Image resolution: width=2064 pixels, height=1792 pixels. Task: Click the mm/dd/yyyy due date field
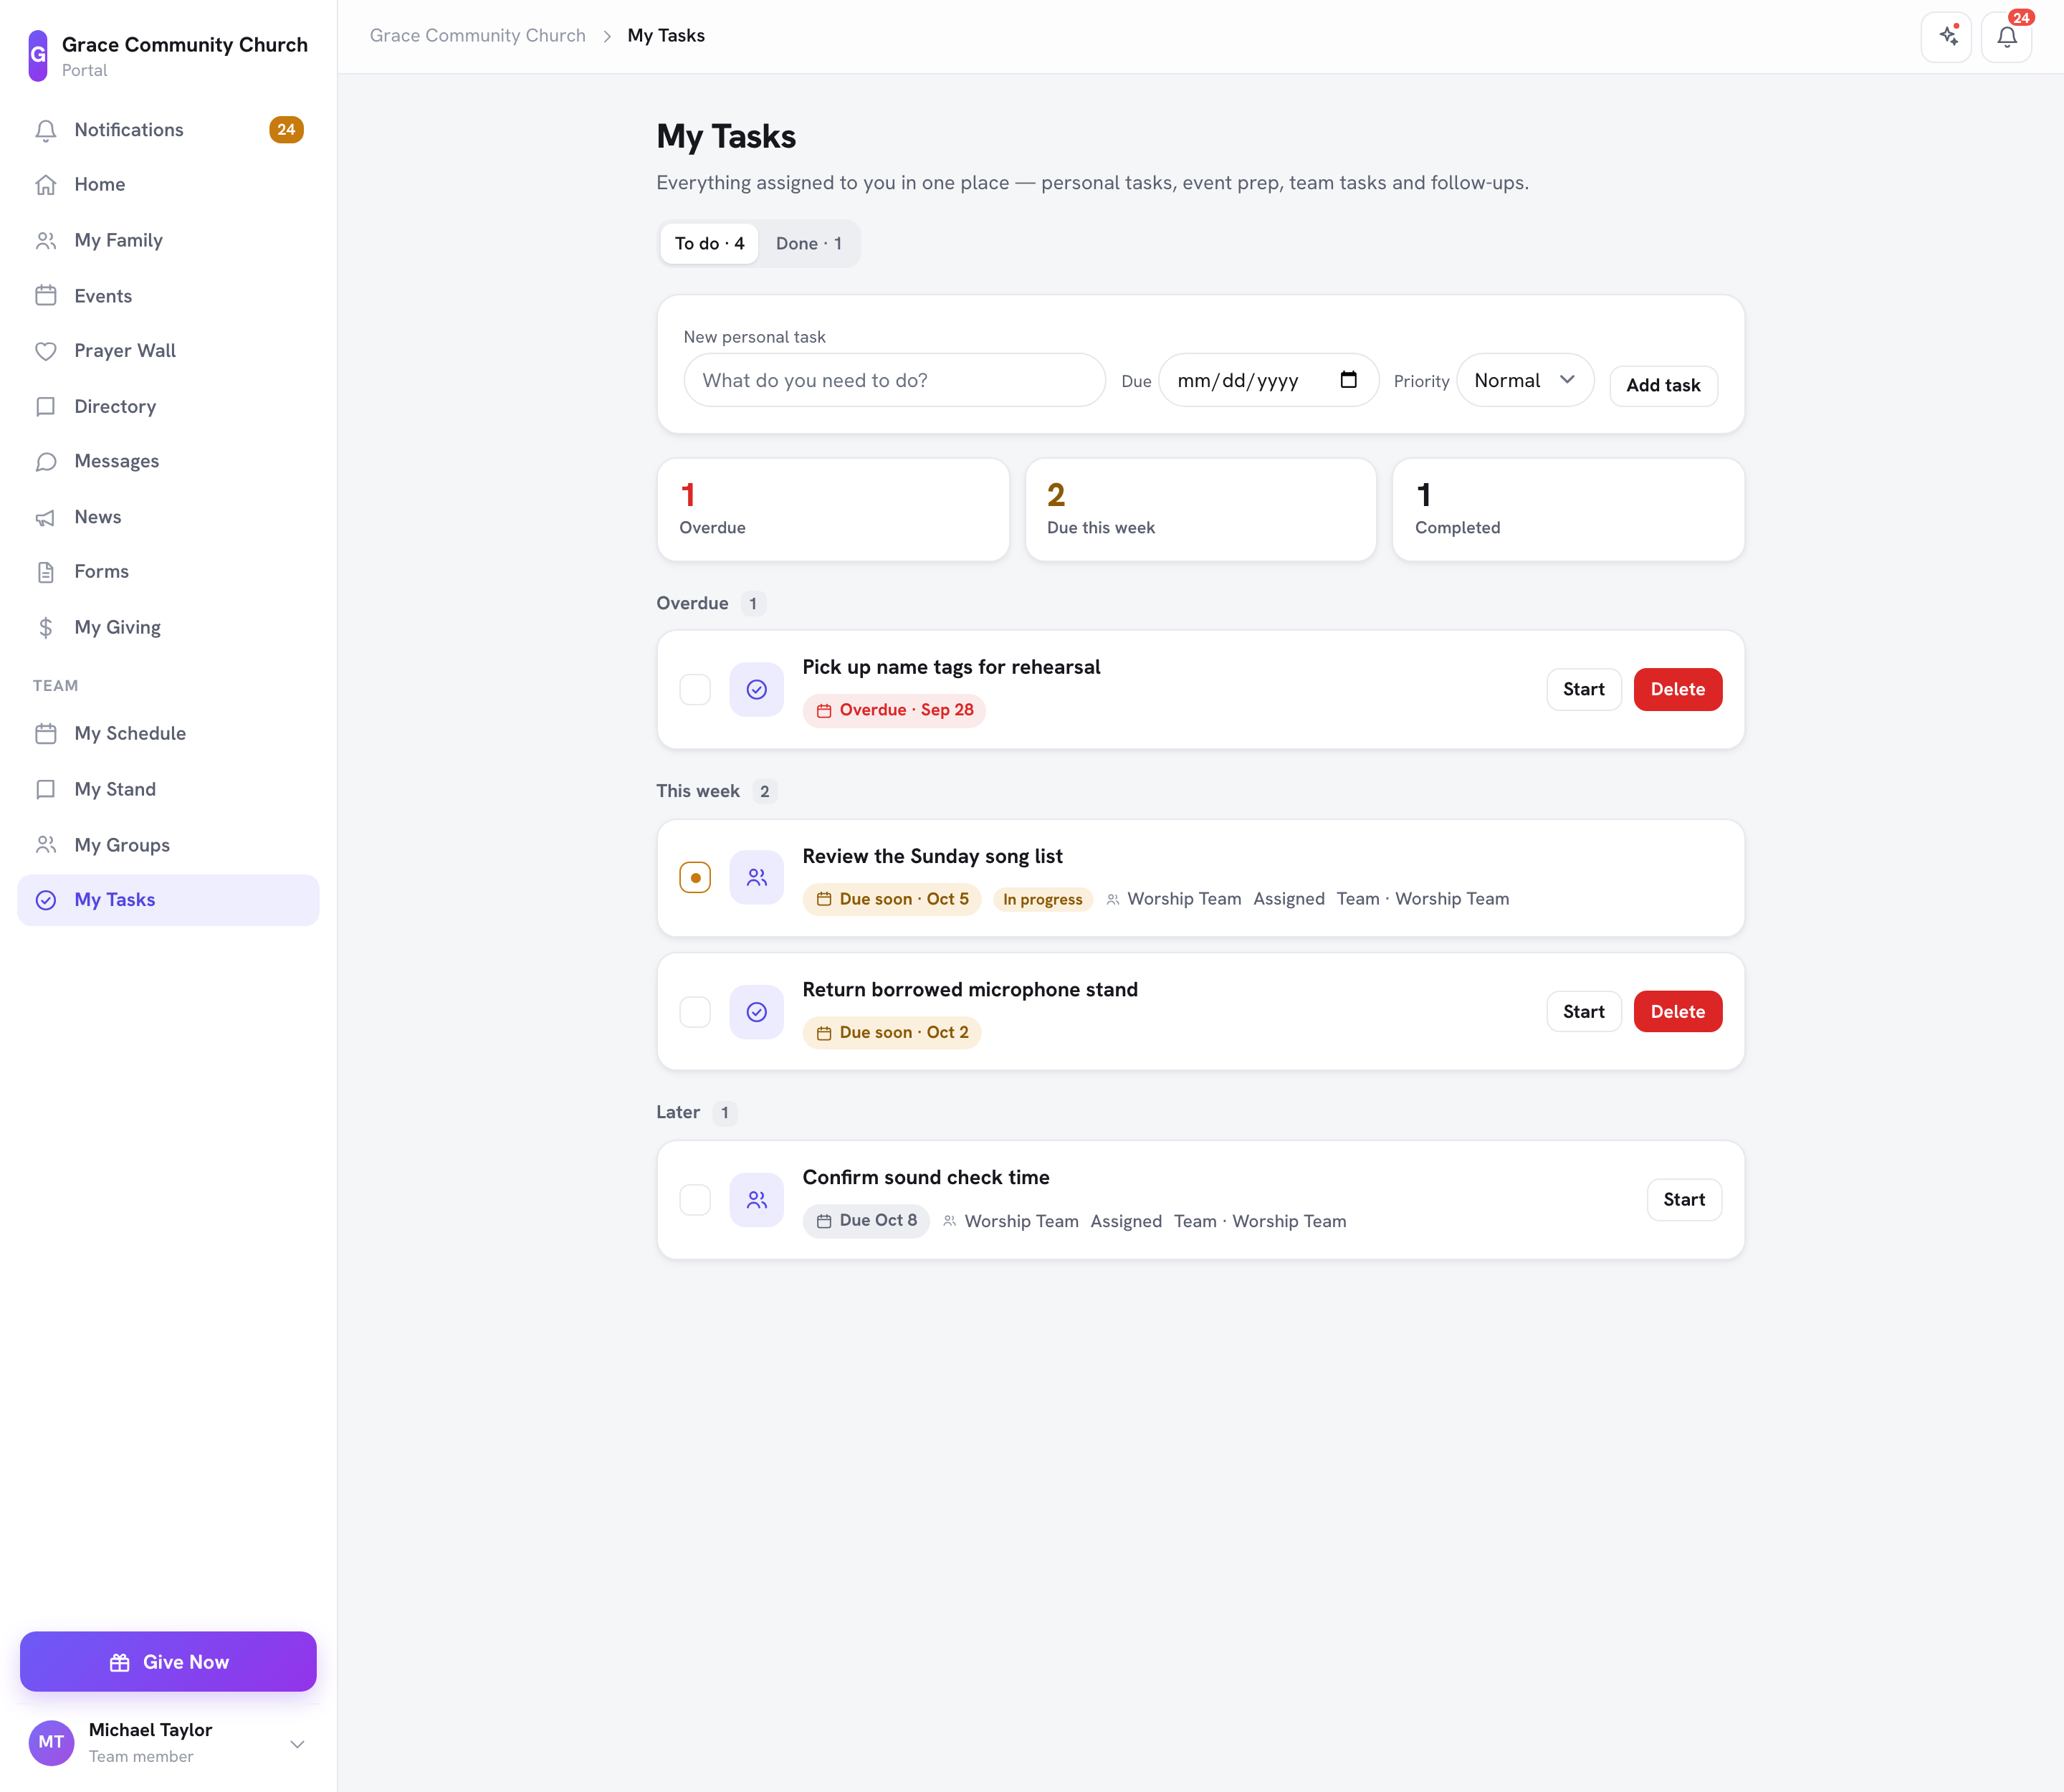(x=1269, y=380)
